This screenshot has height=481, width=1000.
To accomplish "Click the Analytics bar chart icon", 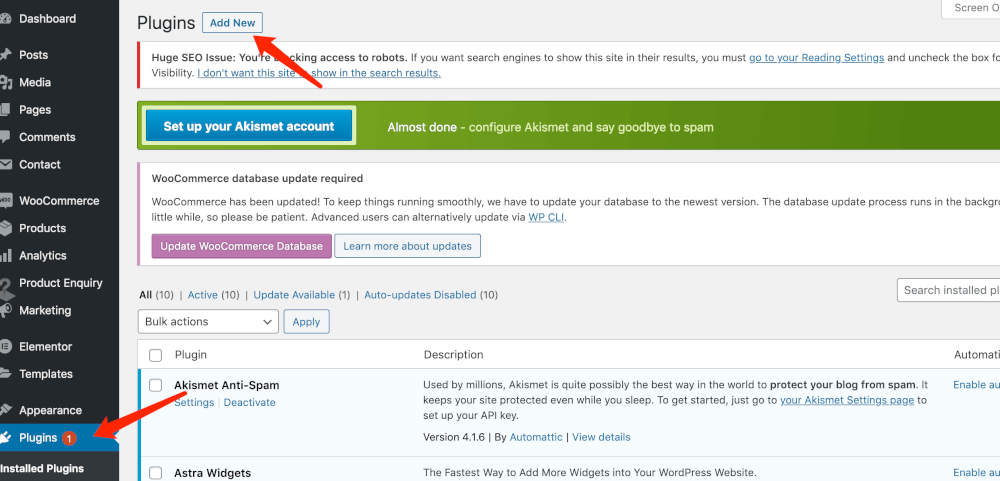I will point(5,256).
